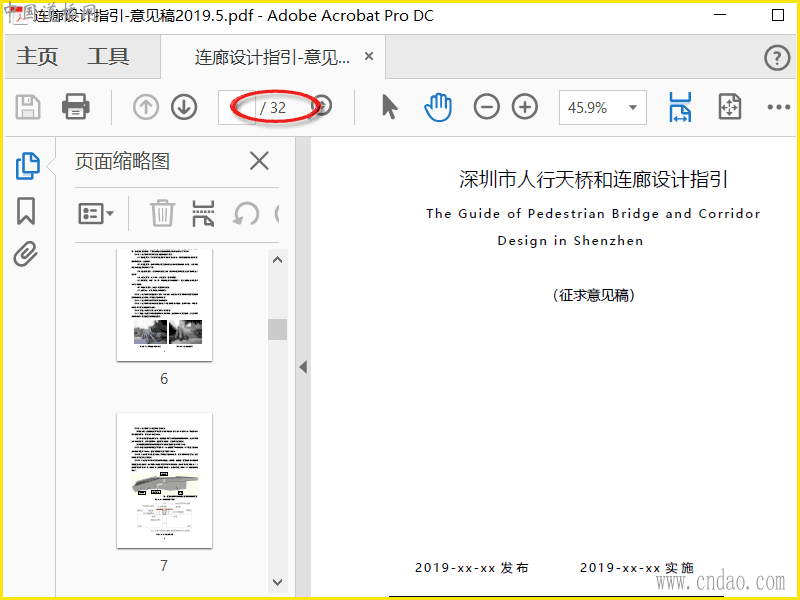Switch to the 工具 tab
The height and width of the screenshot is (600, 800).
pyautogui.click(x=108, y=56)
